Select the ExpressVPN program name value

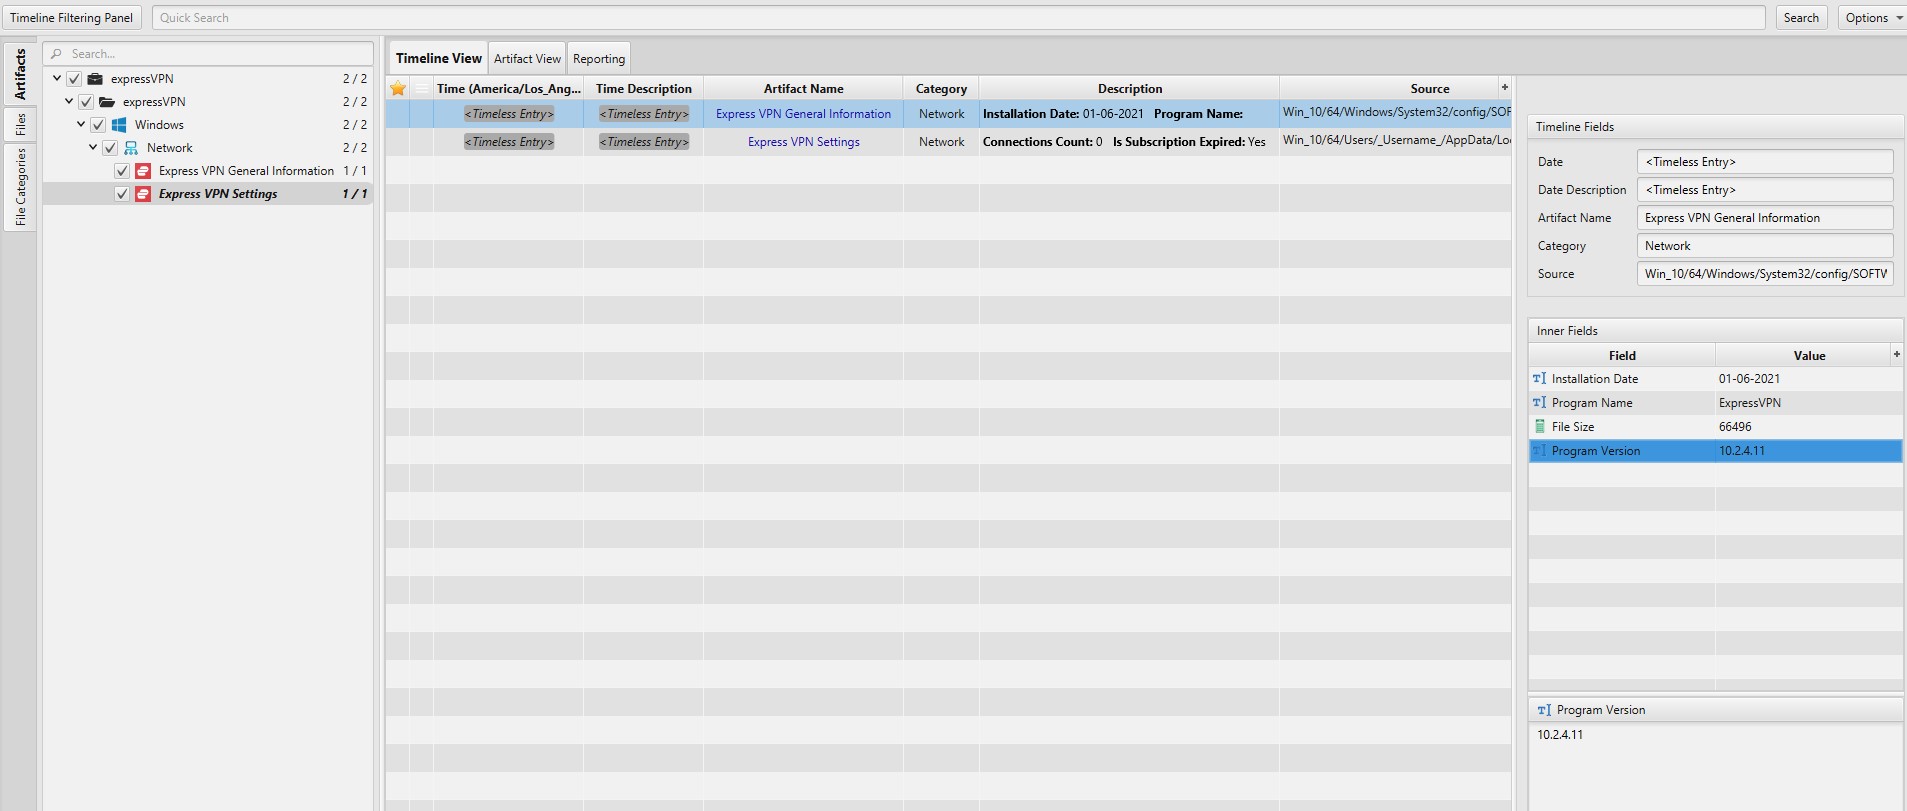1749,403
